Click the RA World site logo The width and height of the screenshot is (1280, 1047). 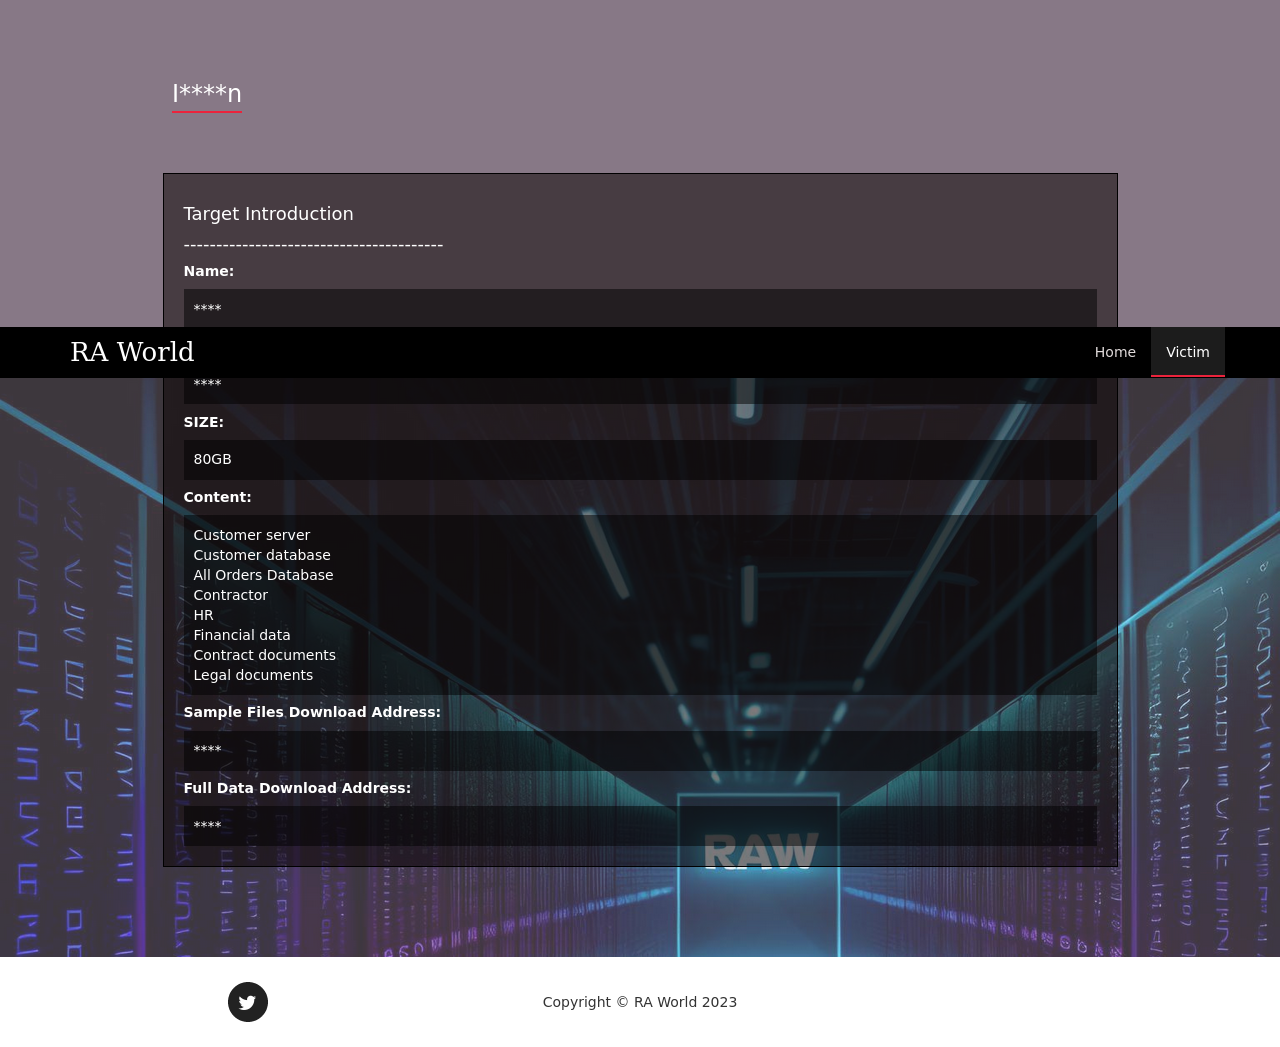pos(132,352)
